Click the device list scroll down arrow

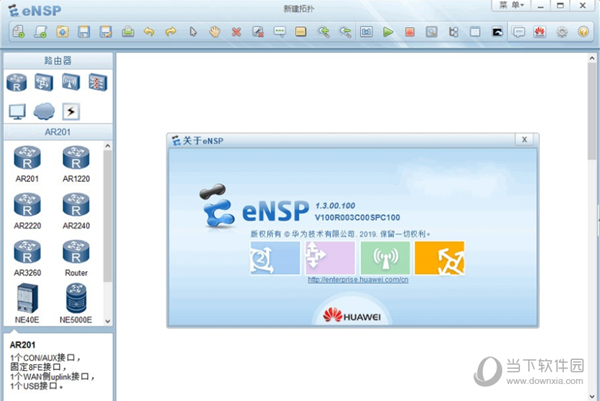click(x=108, y=321)
